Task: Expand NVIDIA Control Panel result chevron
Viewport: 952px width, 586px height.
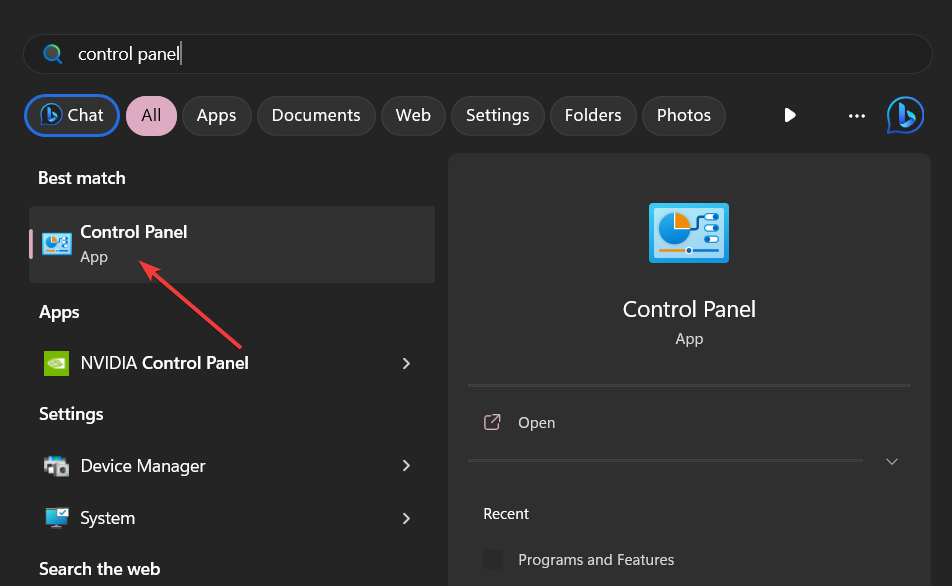Action: (x=406, y=363)
